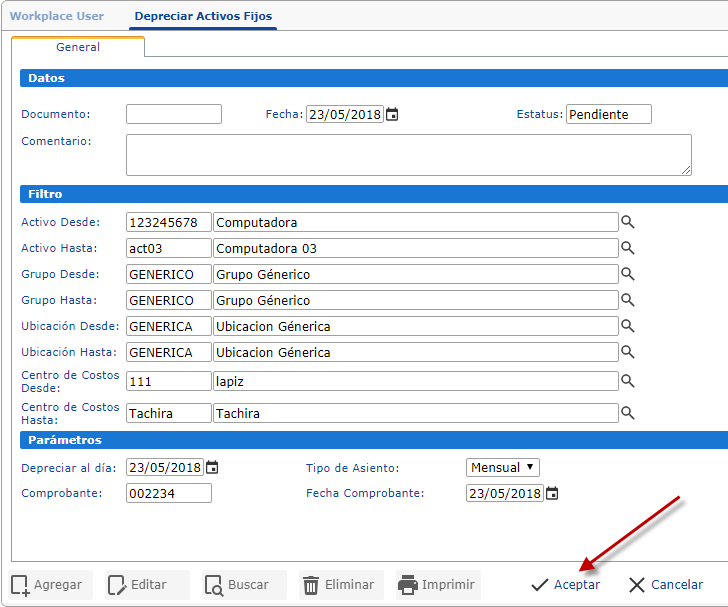Screen dimensions: 728x607
Task: Expand the Tipo de Asiento dropdown
Action: tap(503, 468)
